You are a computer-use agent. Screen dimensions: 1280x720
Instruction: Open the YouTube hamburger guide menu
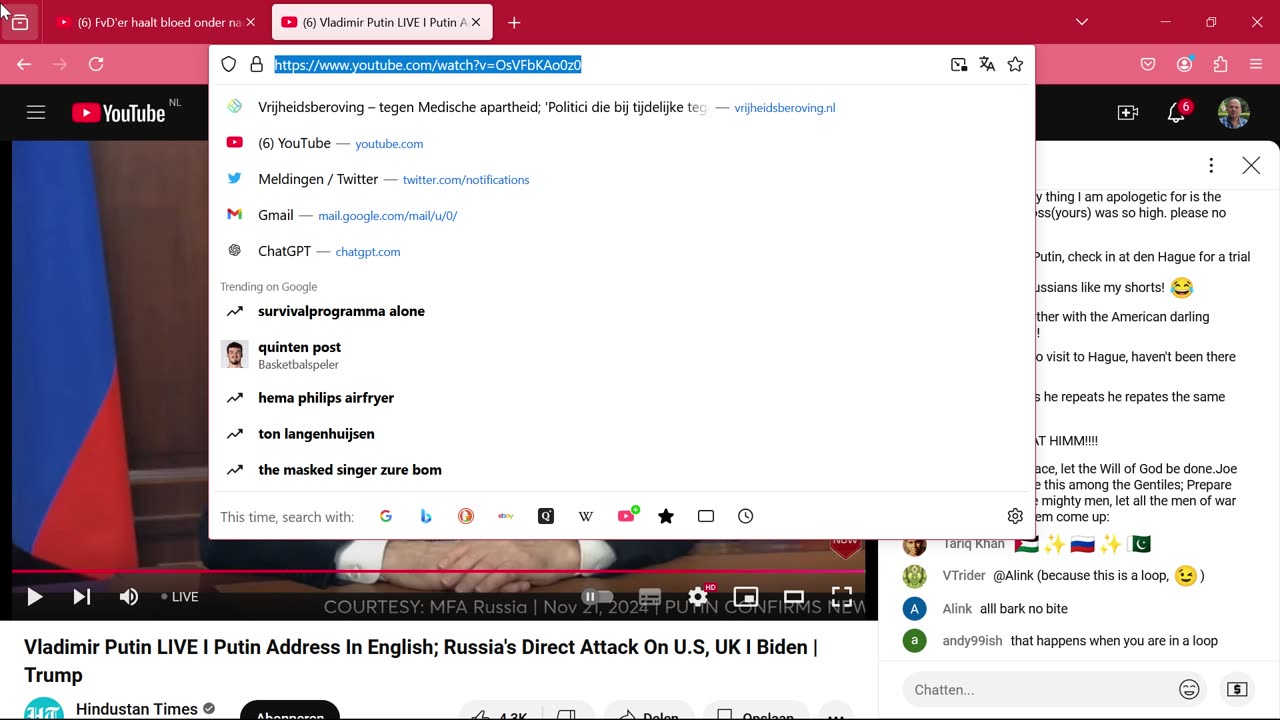(x=36, y=113)
